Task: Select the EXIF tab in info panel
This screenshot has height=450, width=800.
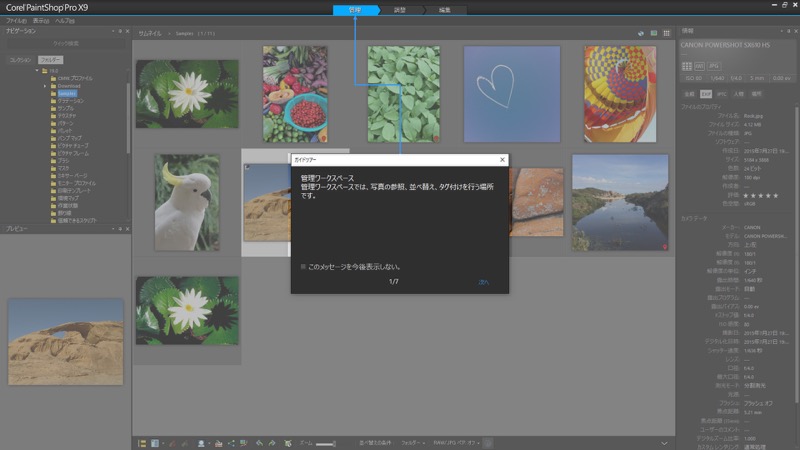Action: click(x=705, y=94)
